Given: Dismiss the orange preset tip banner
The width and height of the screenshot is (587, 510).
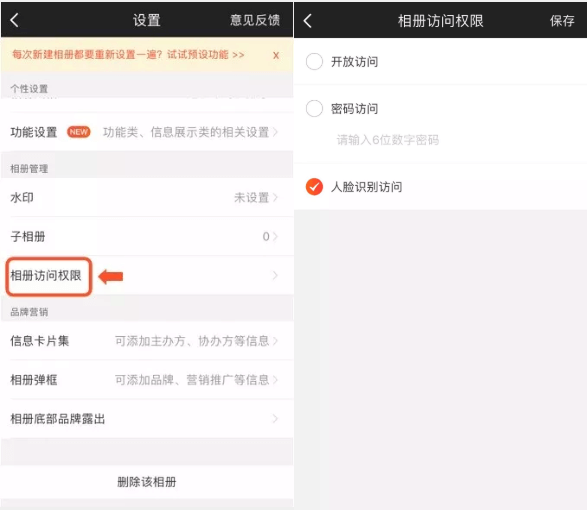Looking at the screenshot, I should point(276,55).
